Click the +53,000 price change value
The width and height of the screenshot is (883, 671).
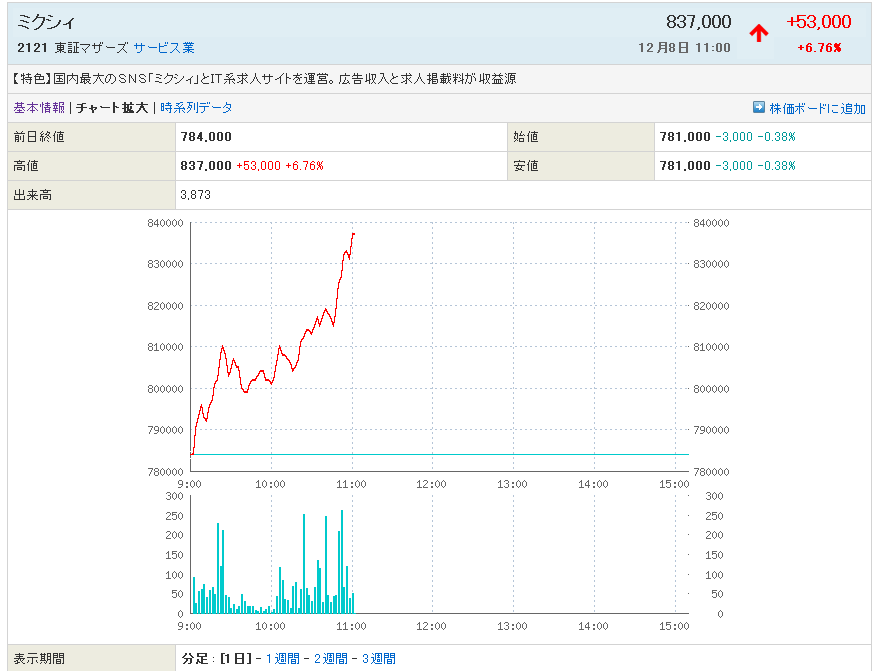(x=818, y=22)
